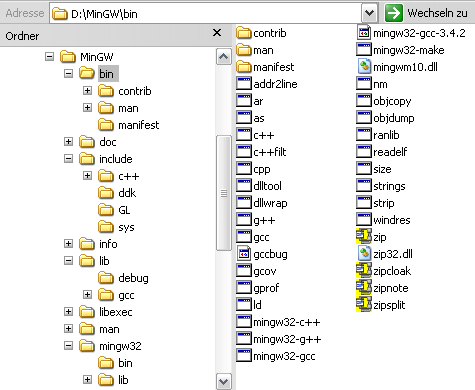
Task: Select the gcc executable file icon
Action: point(244,237)
